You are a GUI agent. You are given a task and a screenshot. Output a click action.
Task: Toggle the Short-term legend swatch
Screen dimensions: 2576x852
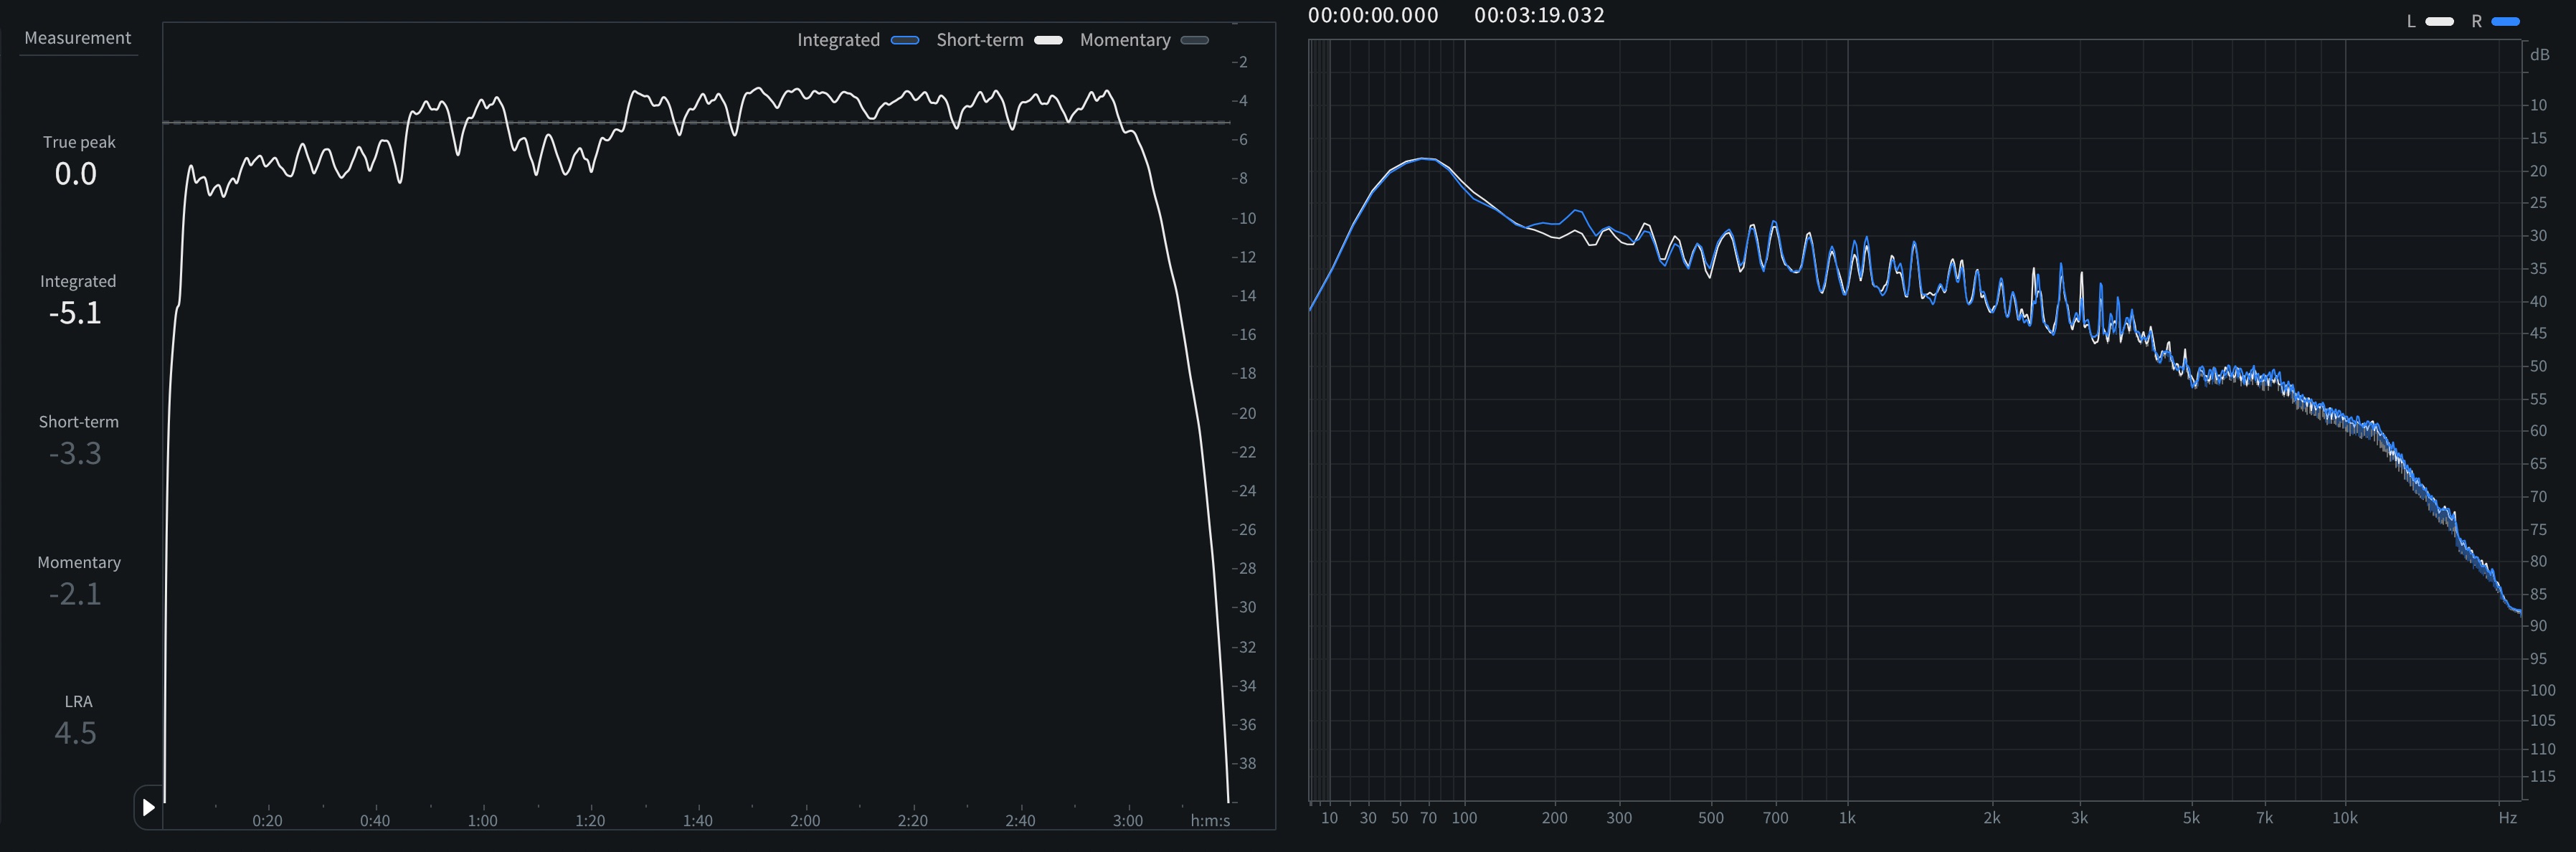pyautogui.click(x=1048, y=40)
